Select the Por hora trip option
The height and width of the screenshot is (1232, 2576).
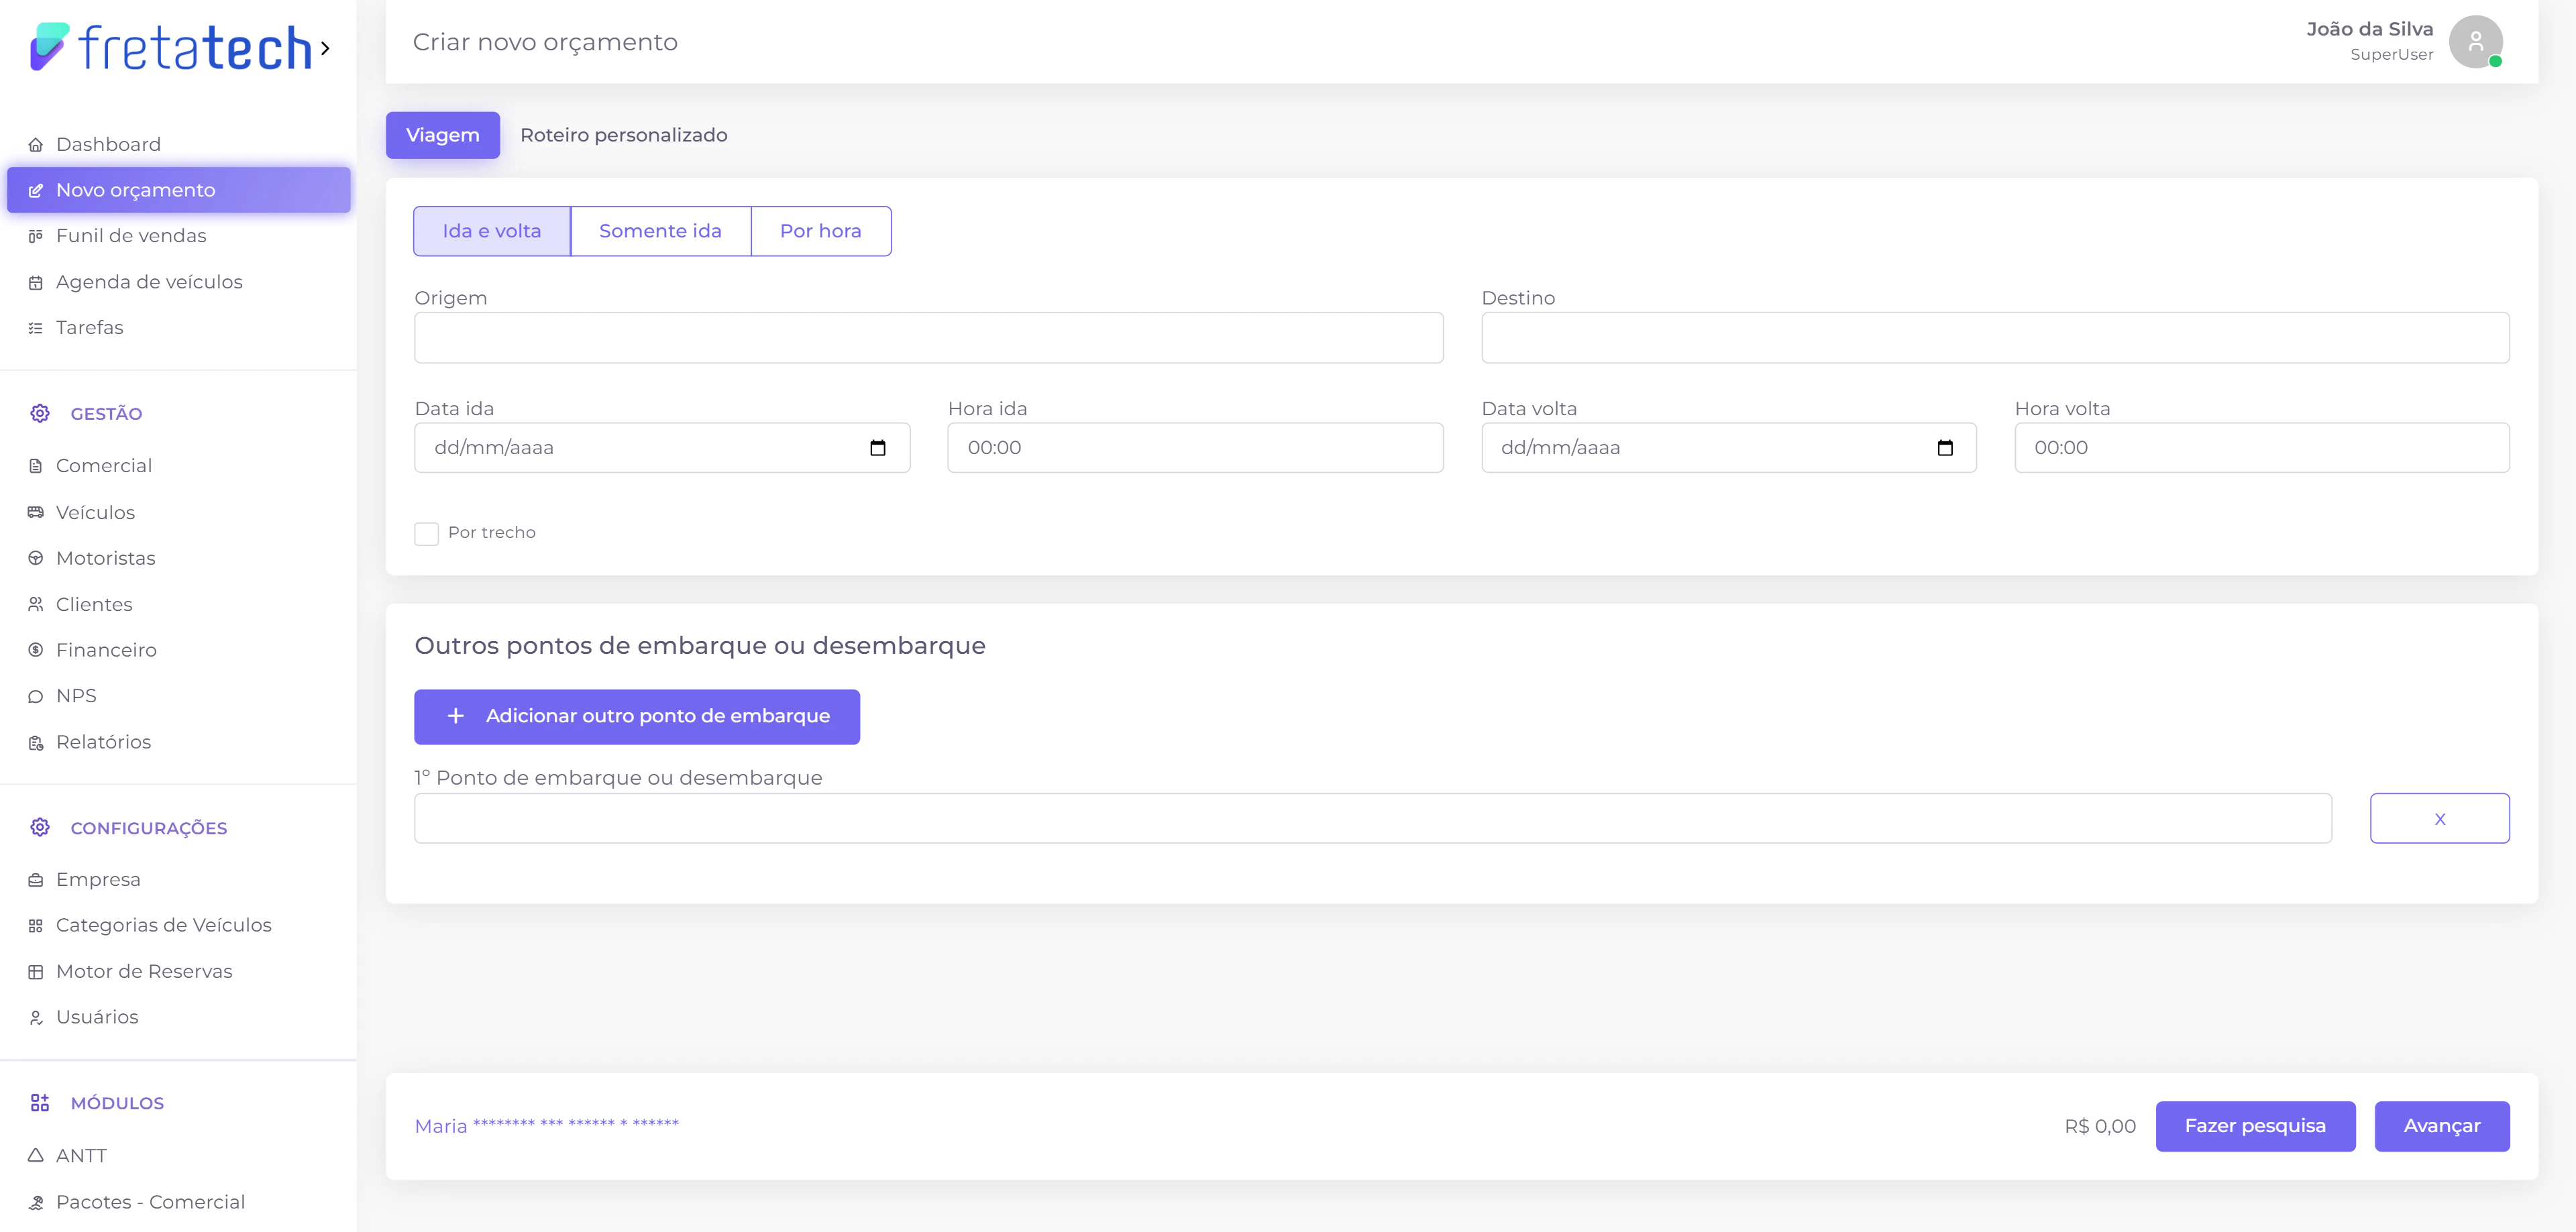point(820,231)
